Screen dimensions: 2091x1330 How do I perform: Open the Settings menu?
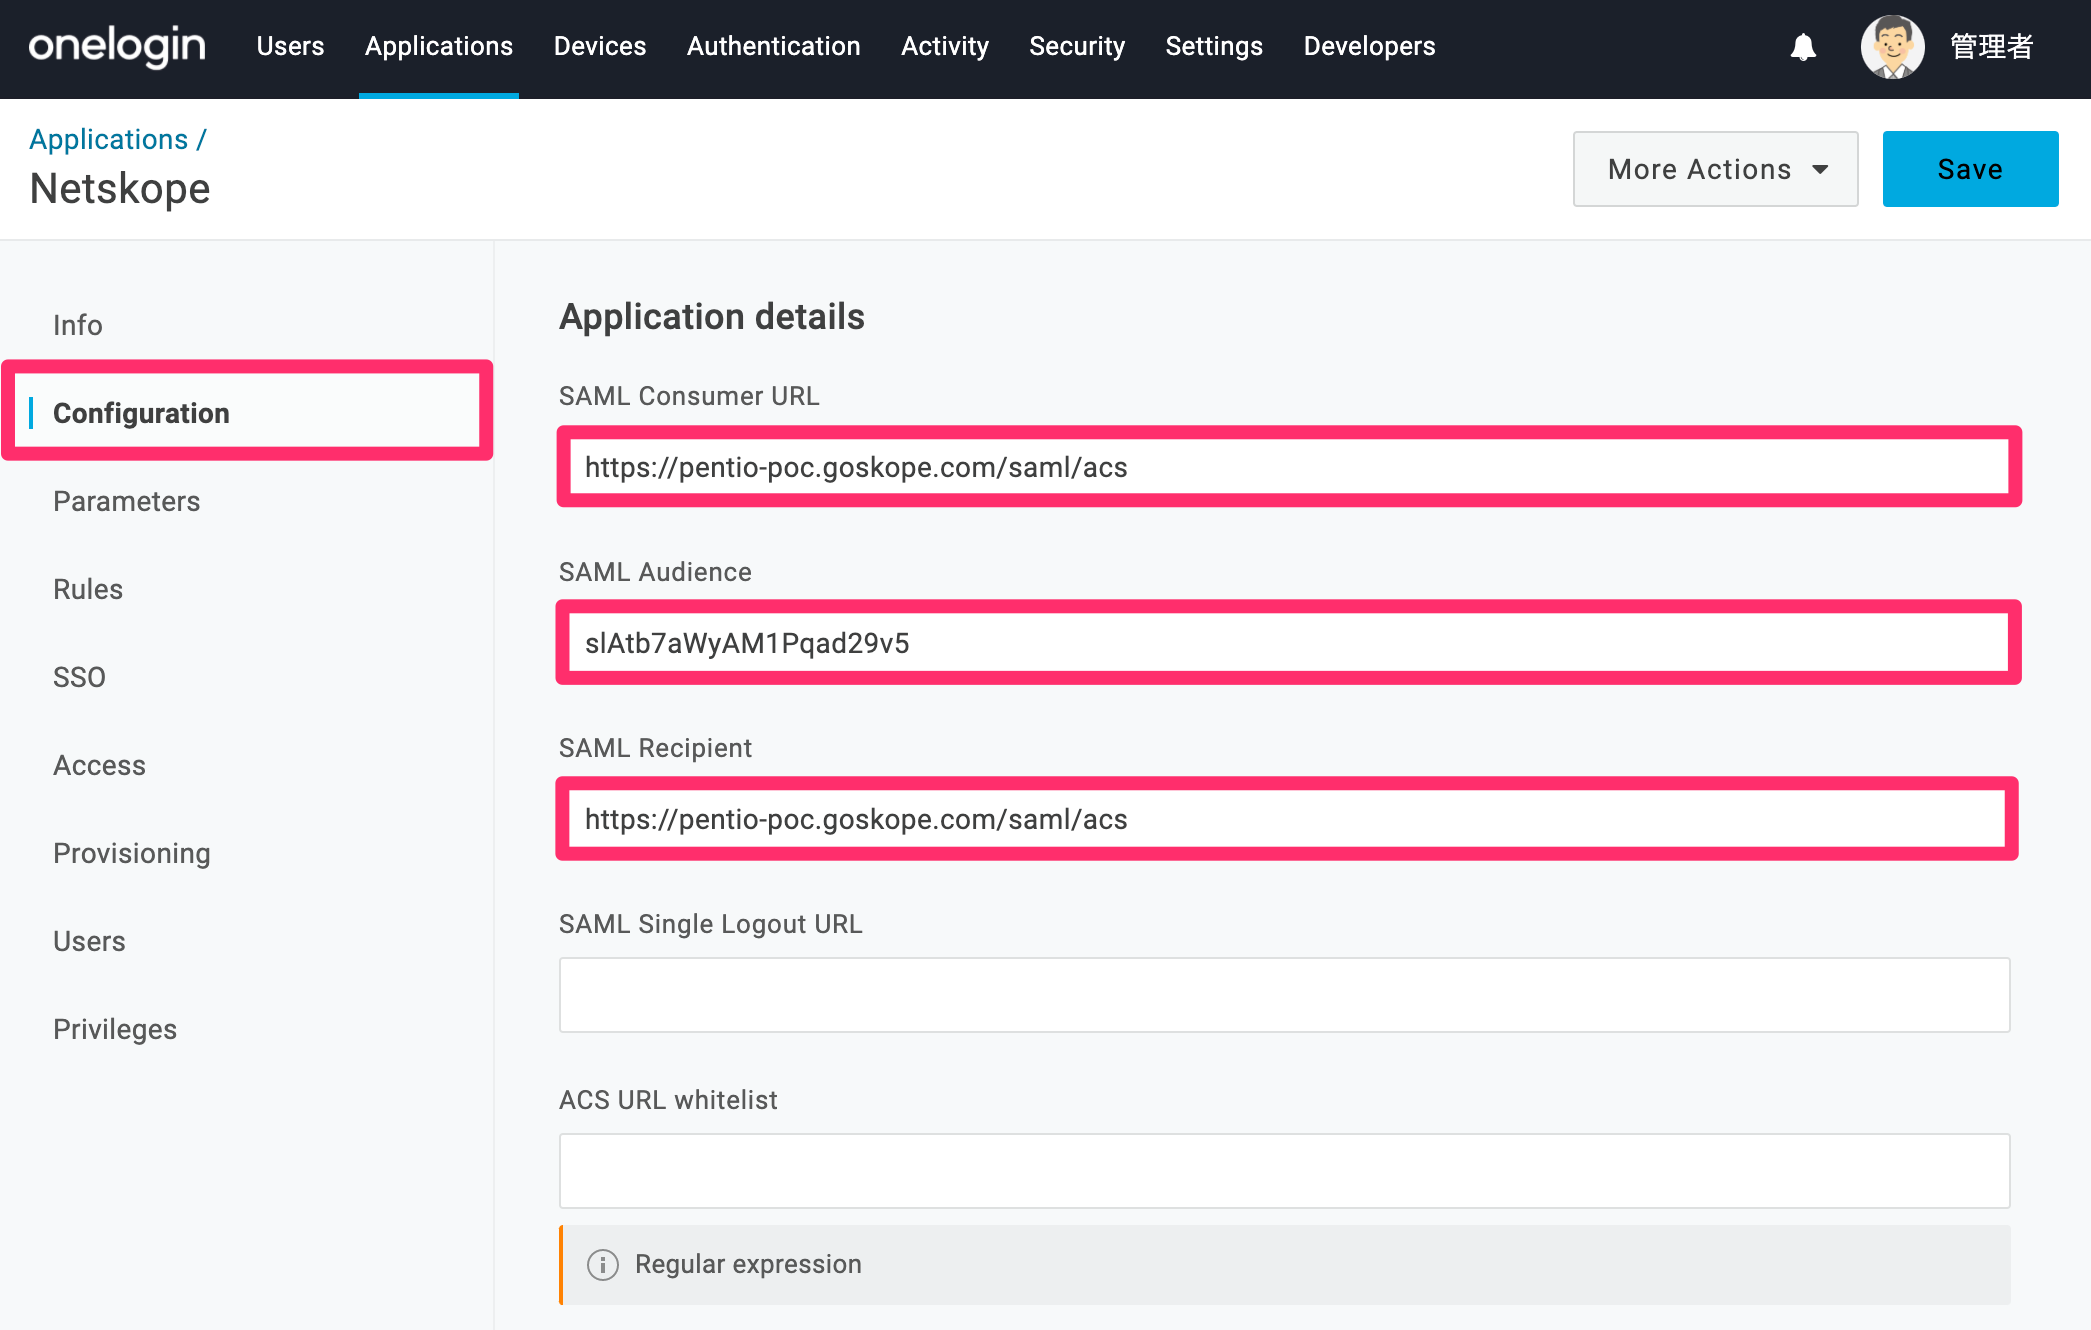pos(1214,46)
